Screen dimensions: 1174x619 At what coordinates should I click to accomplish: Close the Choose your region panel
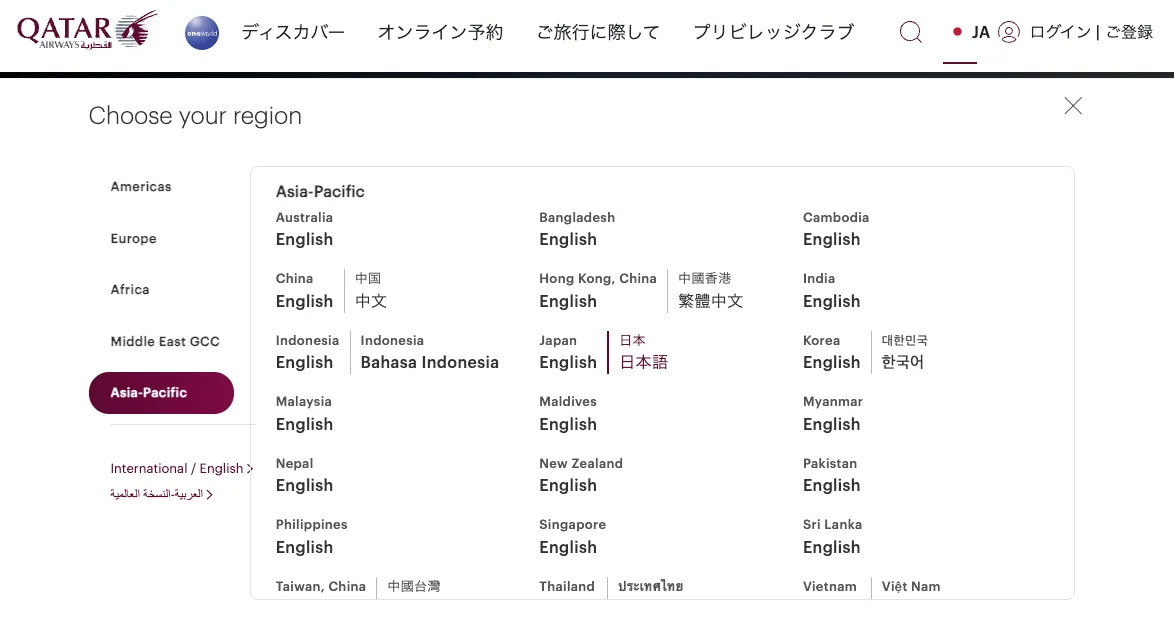[x=1073, y=106]
